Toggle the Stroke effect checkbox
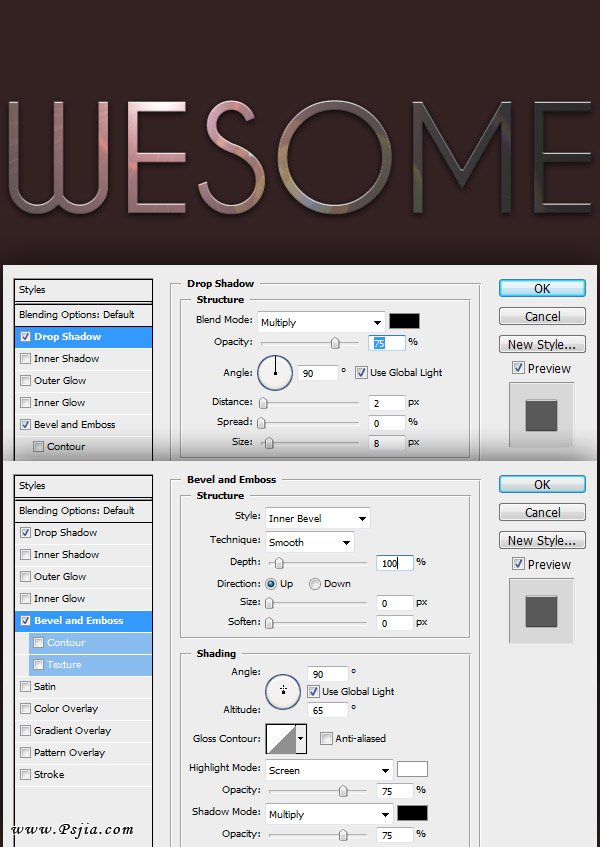 tap(25, 775)
